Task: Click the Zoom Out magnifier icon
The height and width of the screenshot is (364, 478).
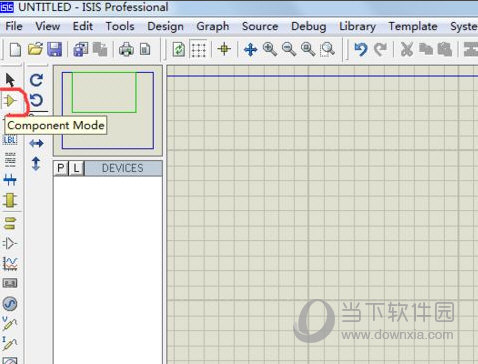Action: point(289,50)
